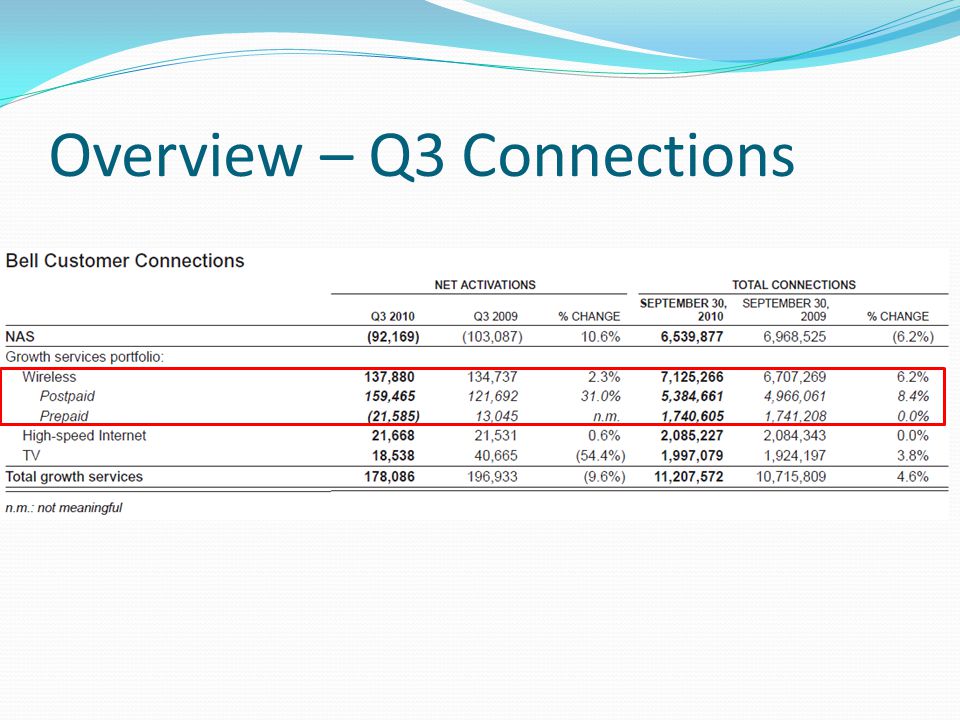Click the 'SEPTEMBER 30, 2010' column header

click(683, 310)
